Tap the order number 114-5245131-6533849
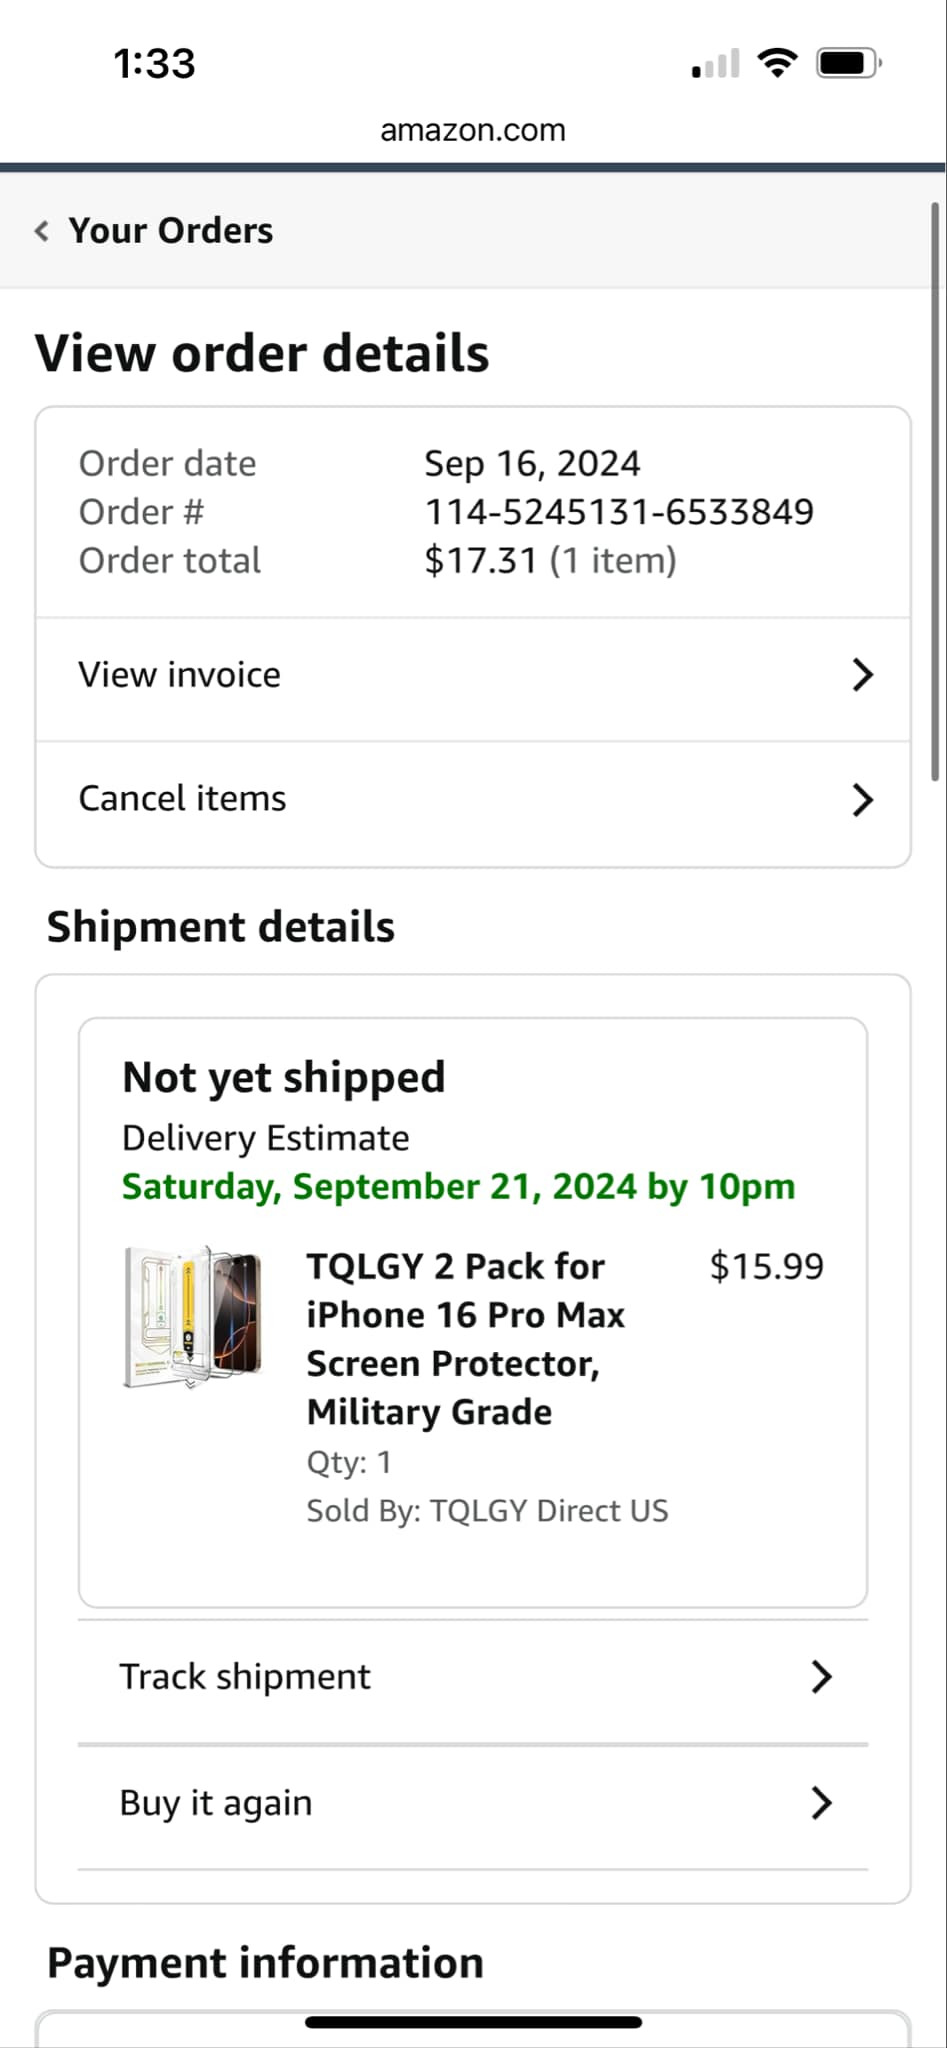 (619, 512)
